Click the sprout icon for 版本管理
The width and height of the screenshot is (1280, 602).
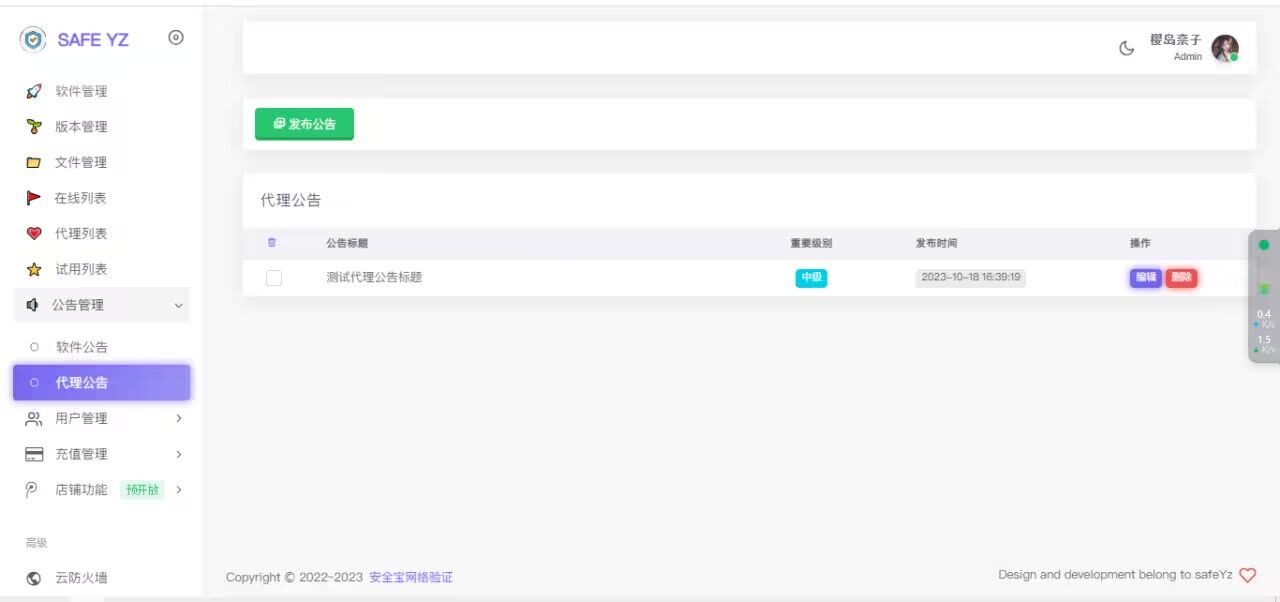pos(34,127)
